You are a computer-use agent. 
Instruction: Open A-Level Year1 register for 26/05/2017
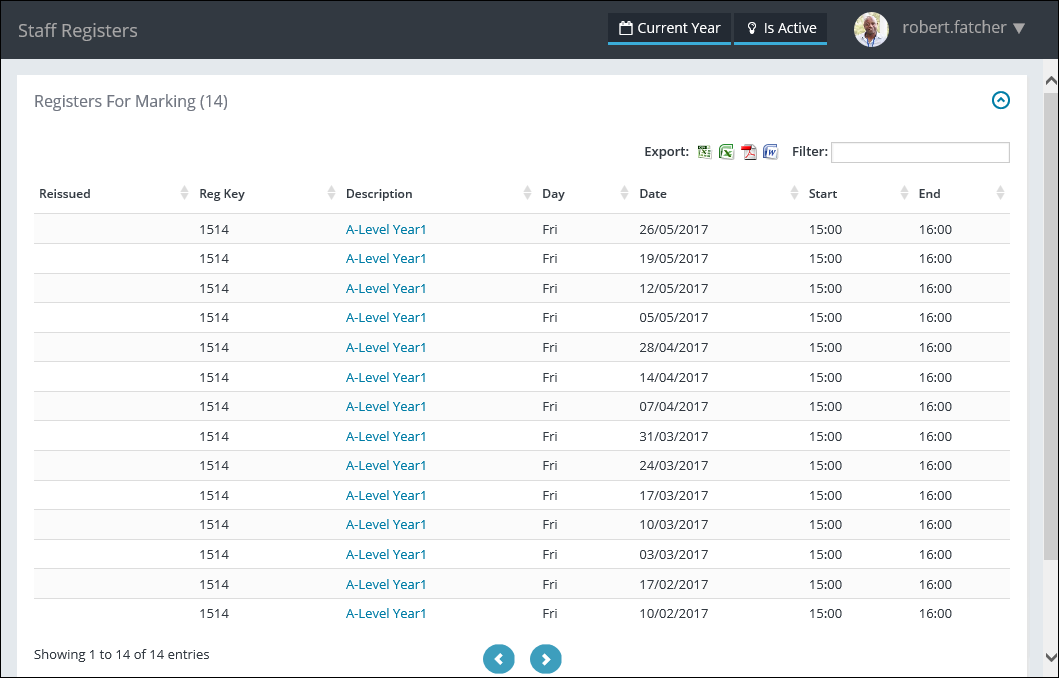click(386, 229)
